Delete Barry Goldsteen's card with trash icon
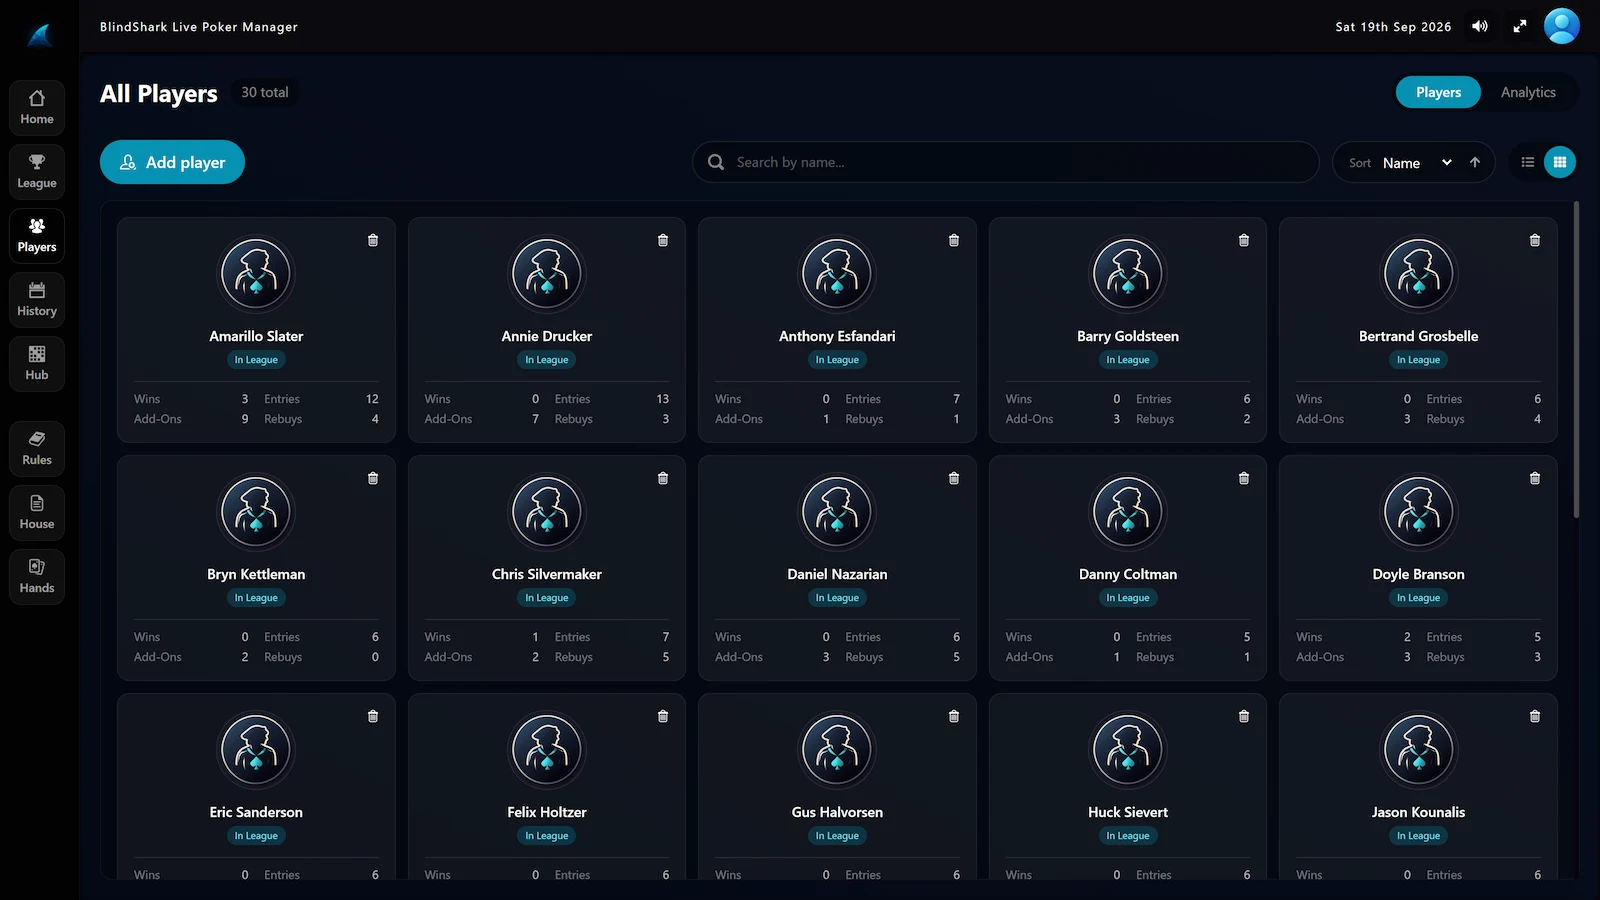This screenshot has height=900, width=1600. click(1244, 240)
